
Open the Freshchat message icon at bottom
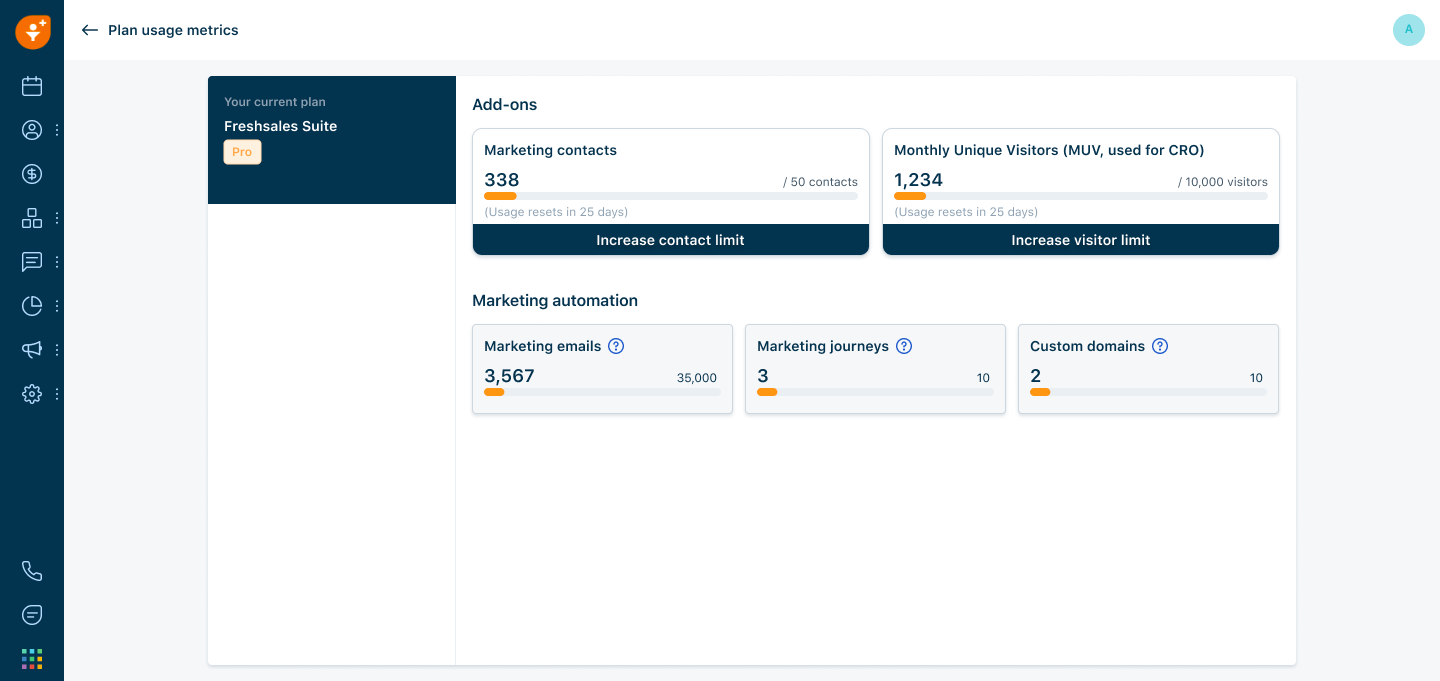[x=32, y=615]
